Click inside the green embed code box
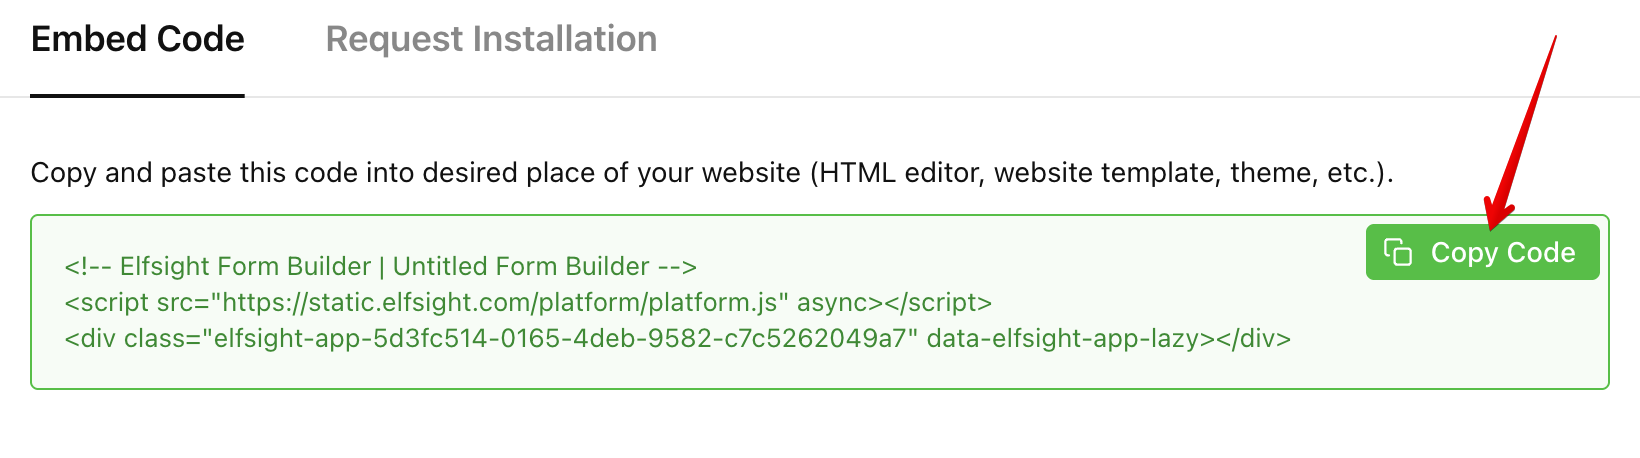Screen dimensions: 1640x458 pyautogui.click(x=819, y=302)
